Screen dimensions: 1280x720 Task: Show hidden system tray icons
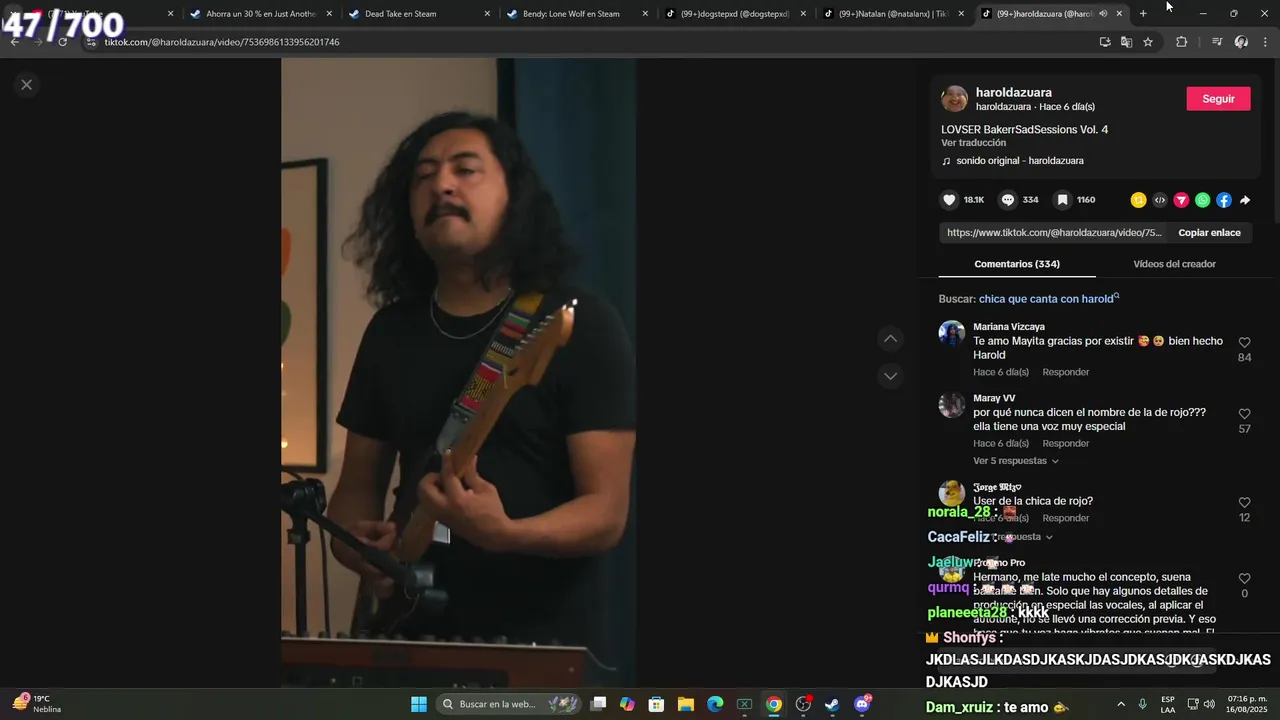(x=1121, y=704)
